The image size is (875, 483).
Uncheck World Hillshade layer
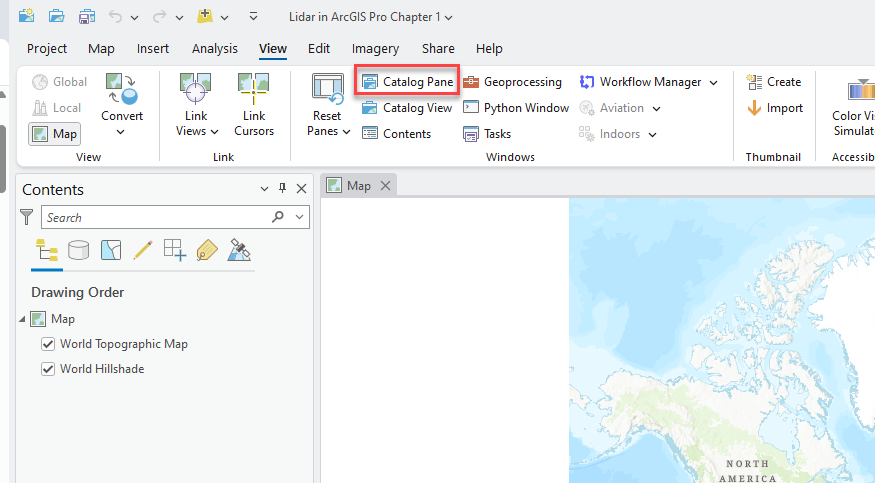pyautogui.click(x=48, y=369)
